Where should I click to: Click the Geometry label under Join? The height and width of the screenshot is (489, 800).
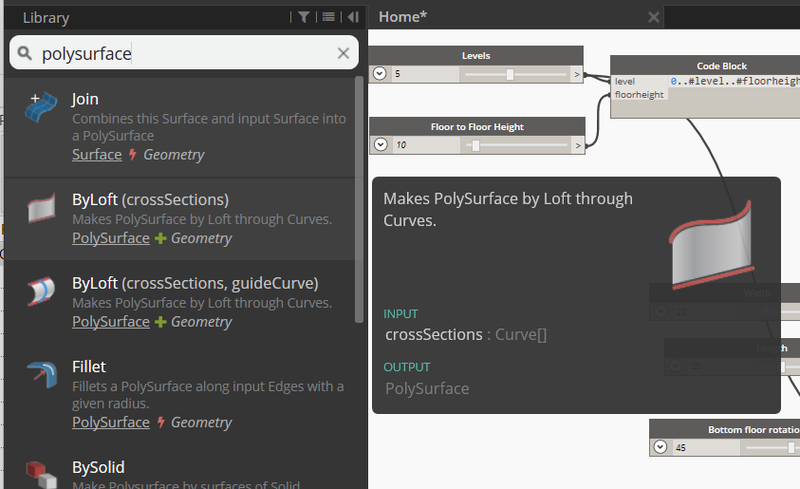click(174, 155)
